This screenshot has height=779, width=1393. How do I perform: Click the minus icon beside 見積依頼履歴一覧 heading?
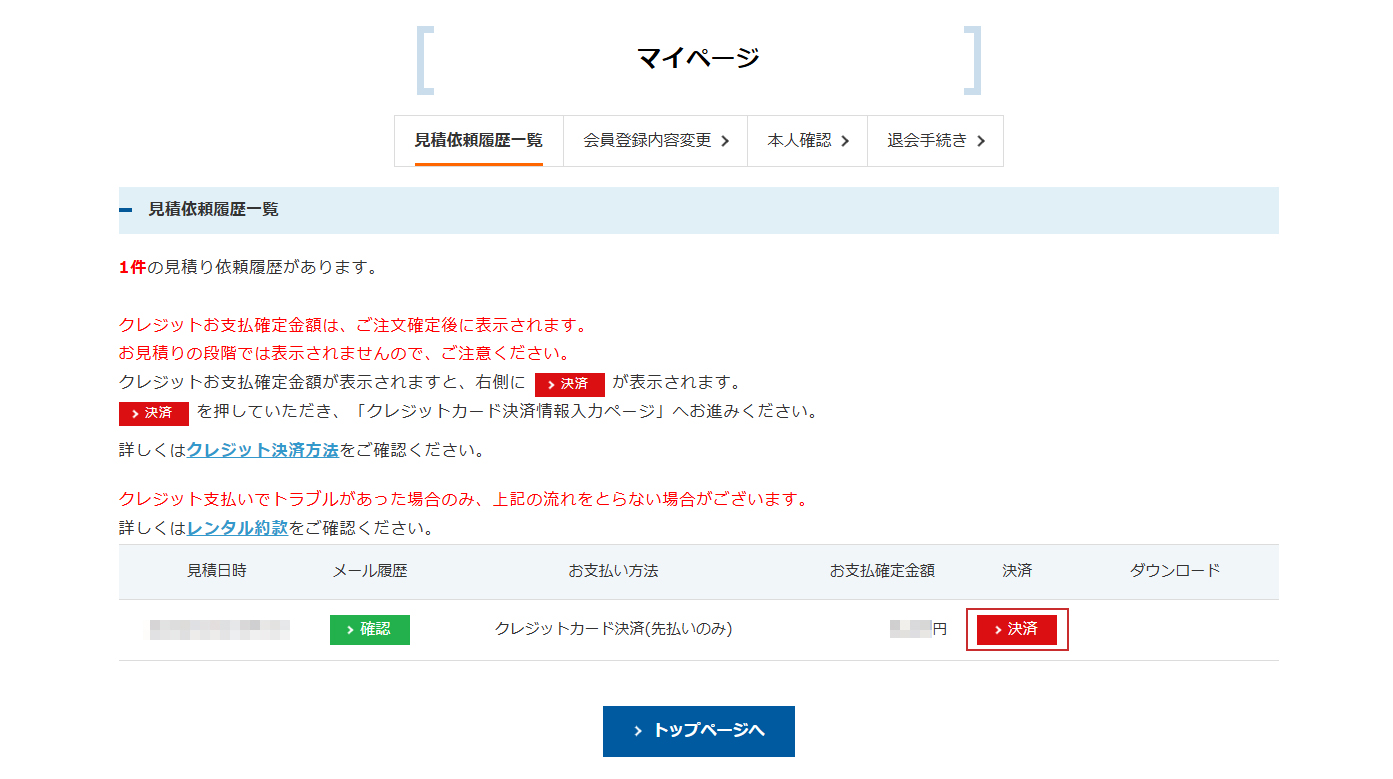[x=124, y=210]
